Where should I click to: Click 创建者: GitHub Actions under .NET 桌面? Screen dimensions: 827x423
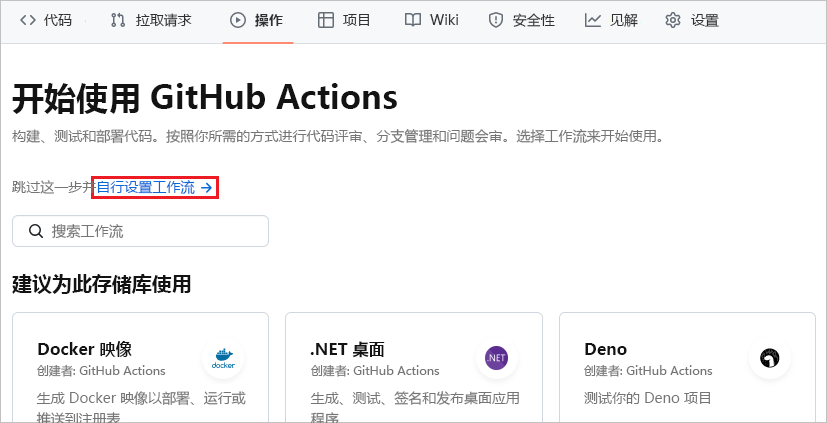point(374,371)
